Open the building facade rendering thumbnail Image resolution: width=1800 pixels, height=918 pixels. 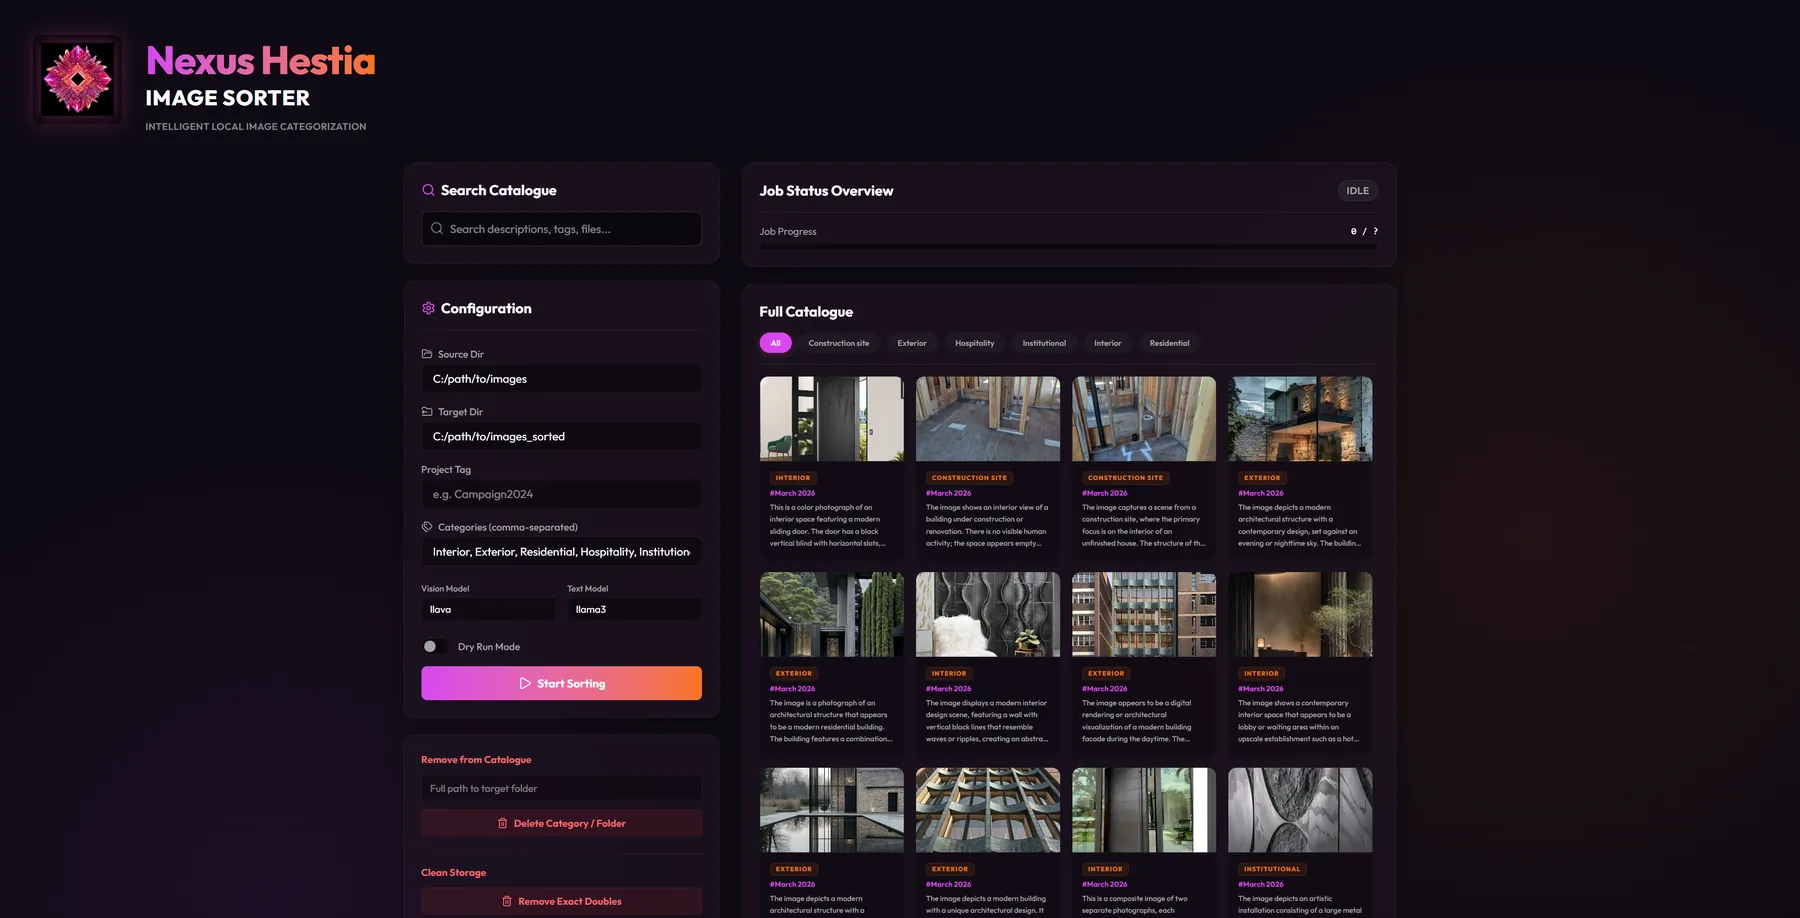pyautogui.click(x=1144, y=614)
